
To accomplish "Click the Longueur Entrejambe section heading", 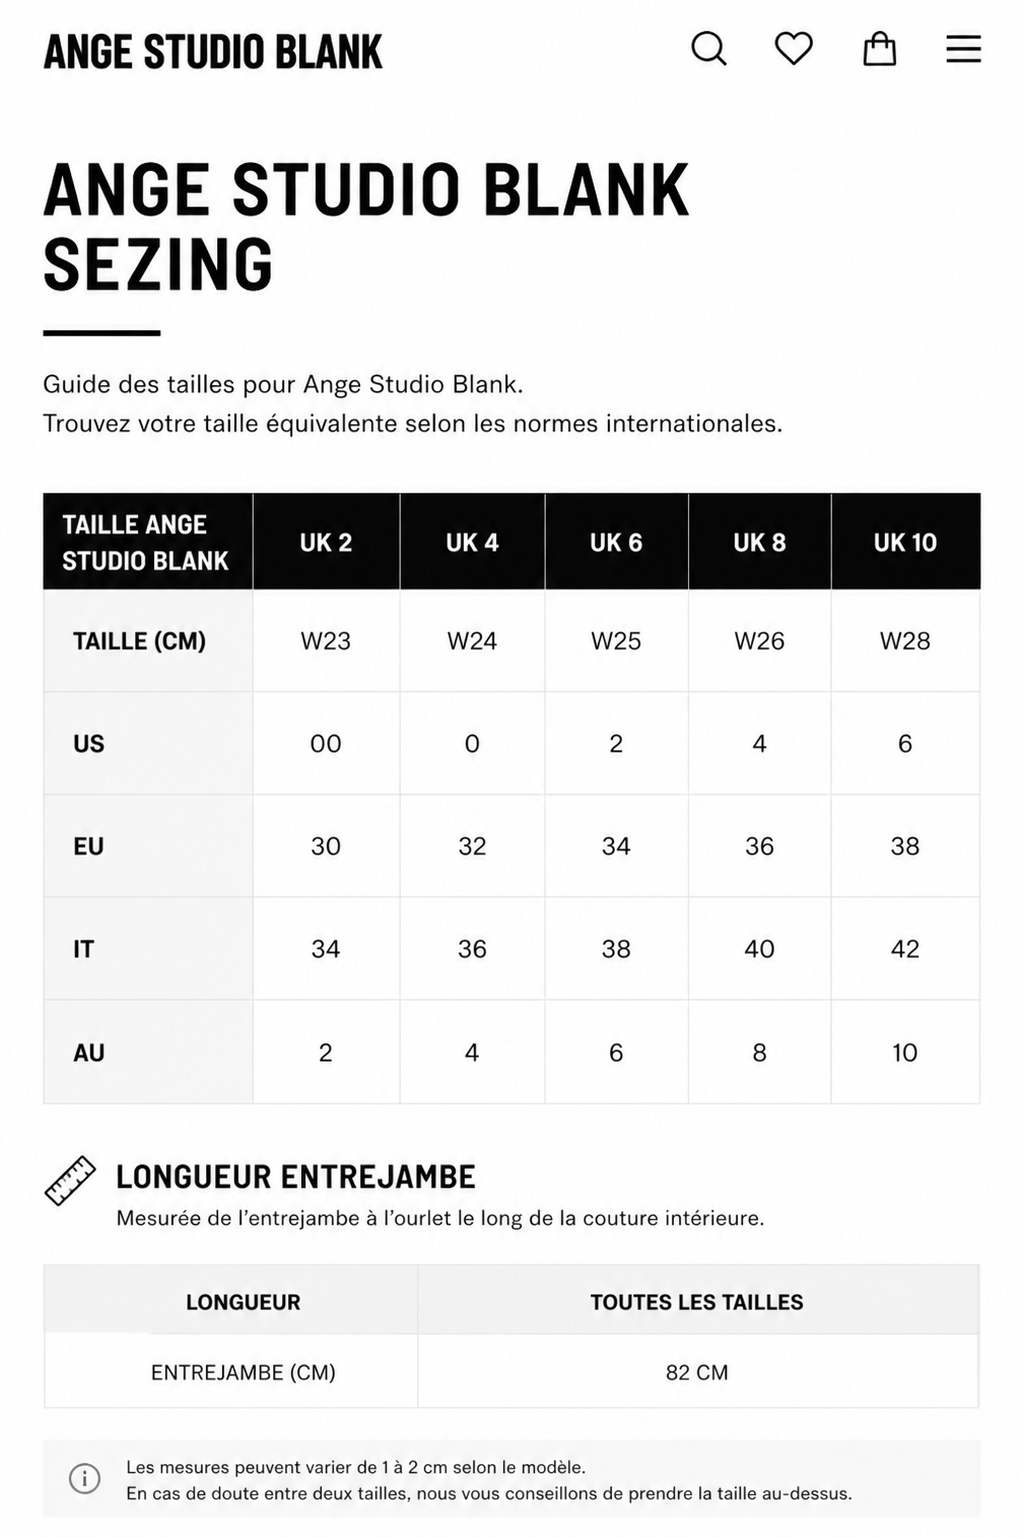I will pos(296,1177).
